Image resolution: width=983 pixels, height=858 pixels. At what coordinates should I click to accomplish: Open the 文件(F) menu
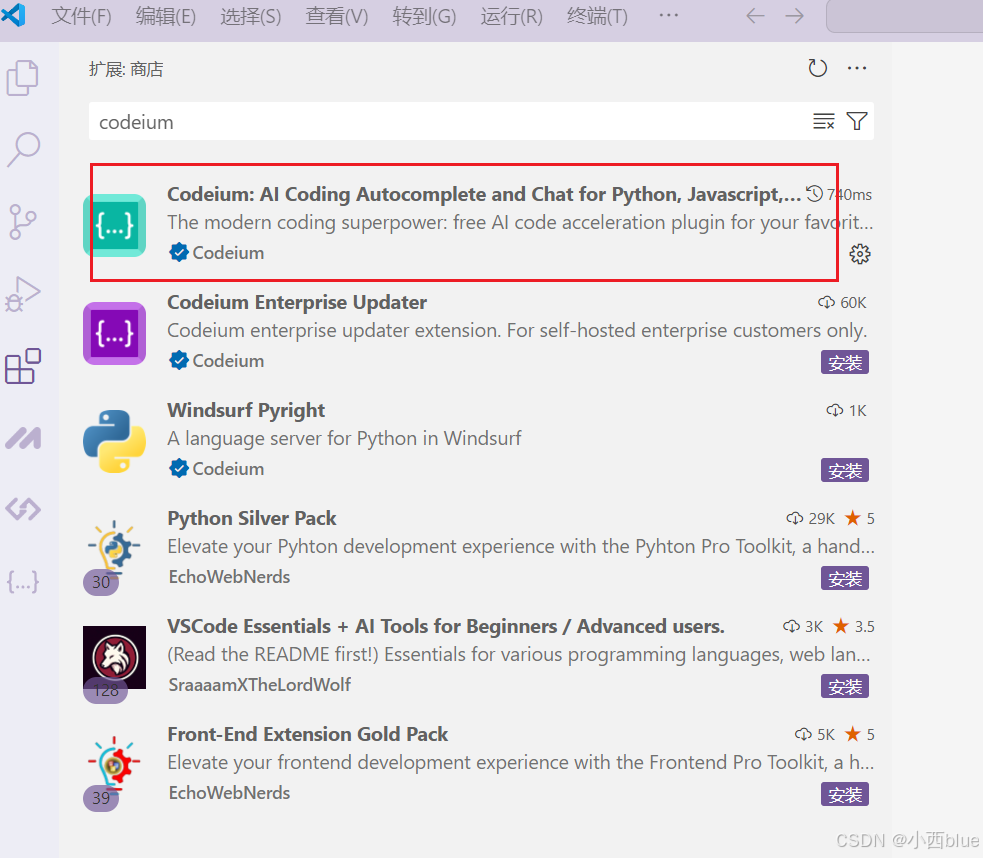tap(81, 16)
